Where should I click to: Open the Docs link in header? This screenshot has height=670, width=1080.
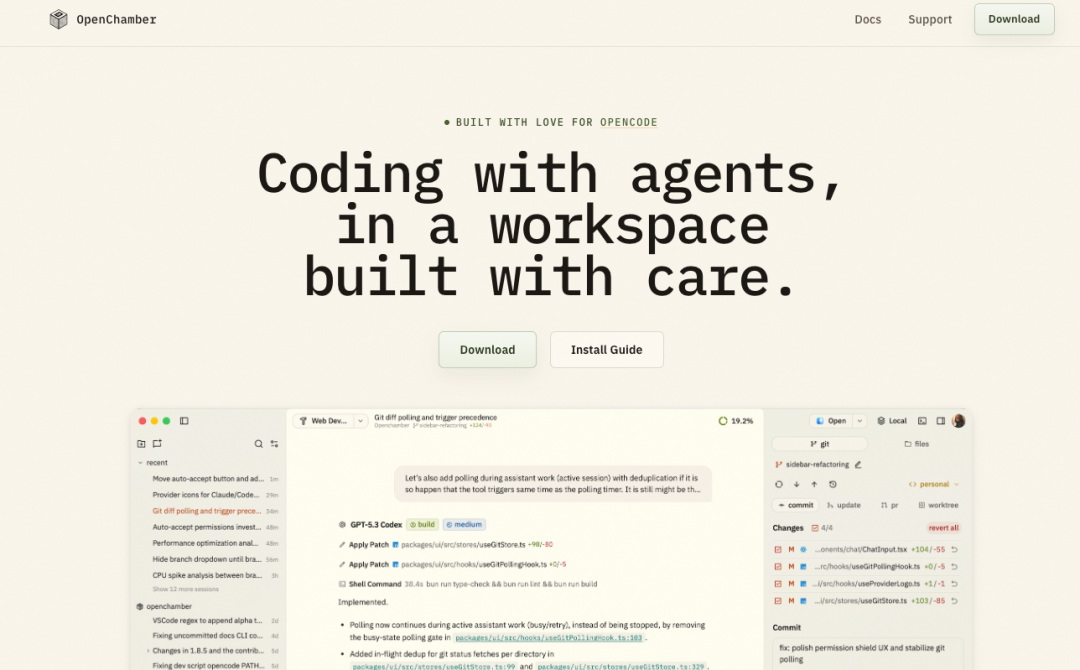click(x=868, y=19)
